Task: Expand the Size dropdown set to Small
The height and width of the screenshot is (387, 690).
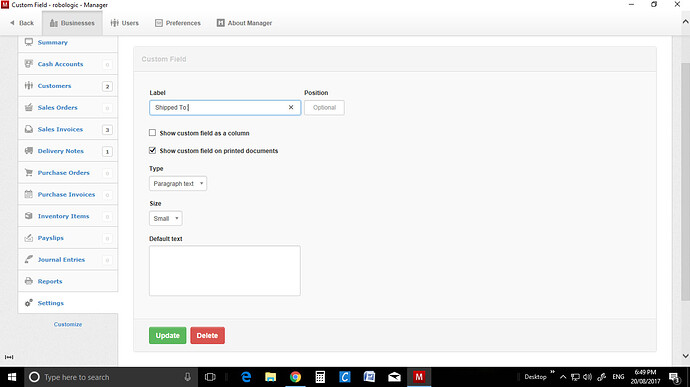Action: coord(165,218)
